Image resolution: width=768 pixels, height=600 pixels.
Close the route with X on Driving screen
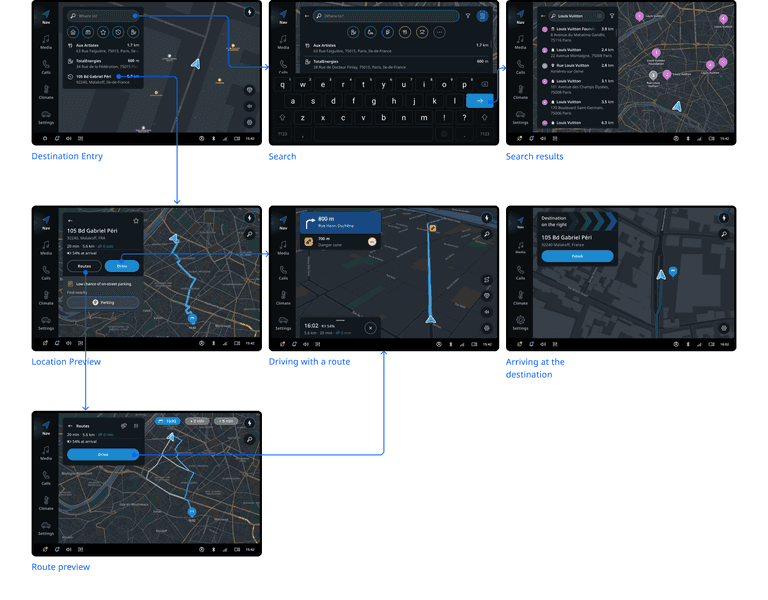(x=370, y=327)
